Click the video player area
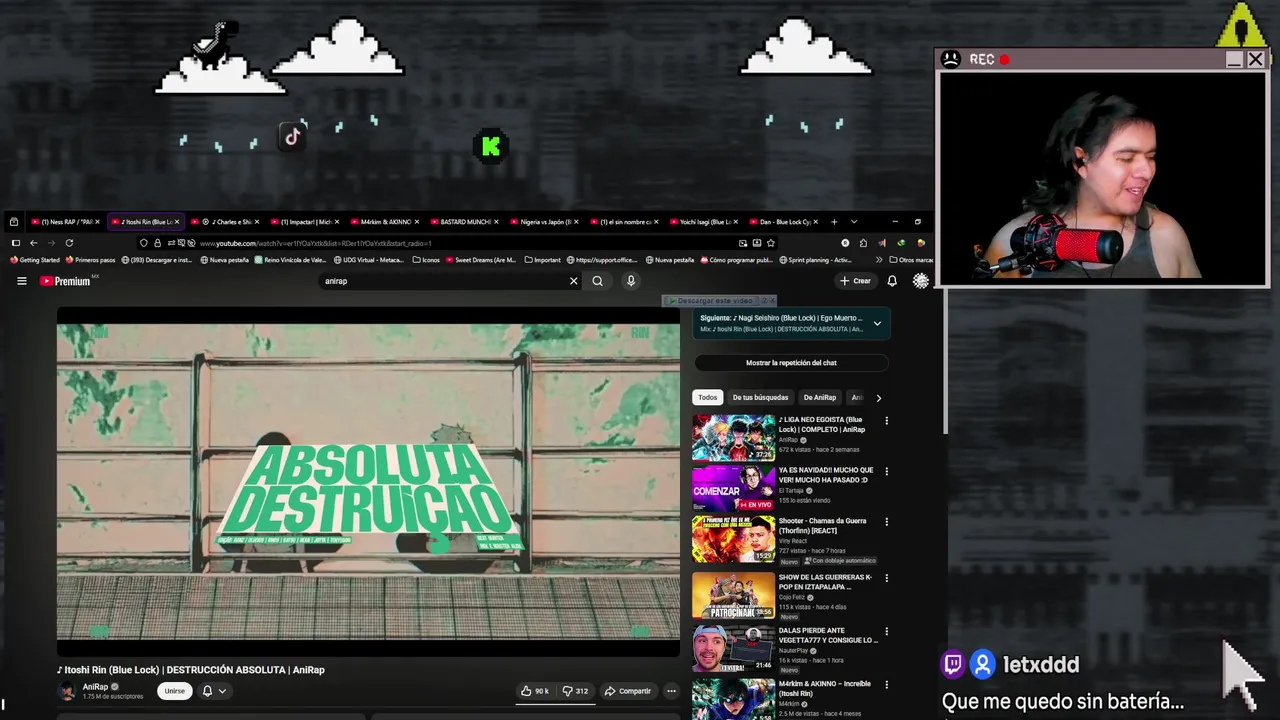The image size is (1280, 720). coord(368,482)
